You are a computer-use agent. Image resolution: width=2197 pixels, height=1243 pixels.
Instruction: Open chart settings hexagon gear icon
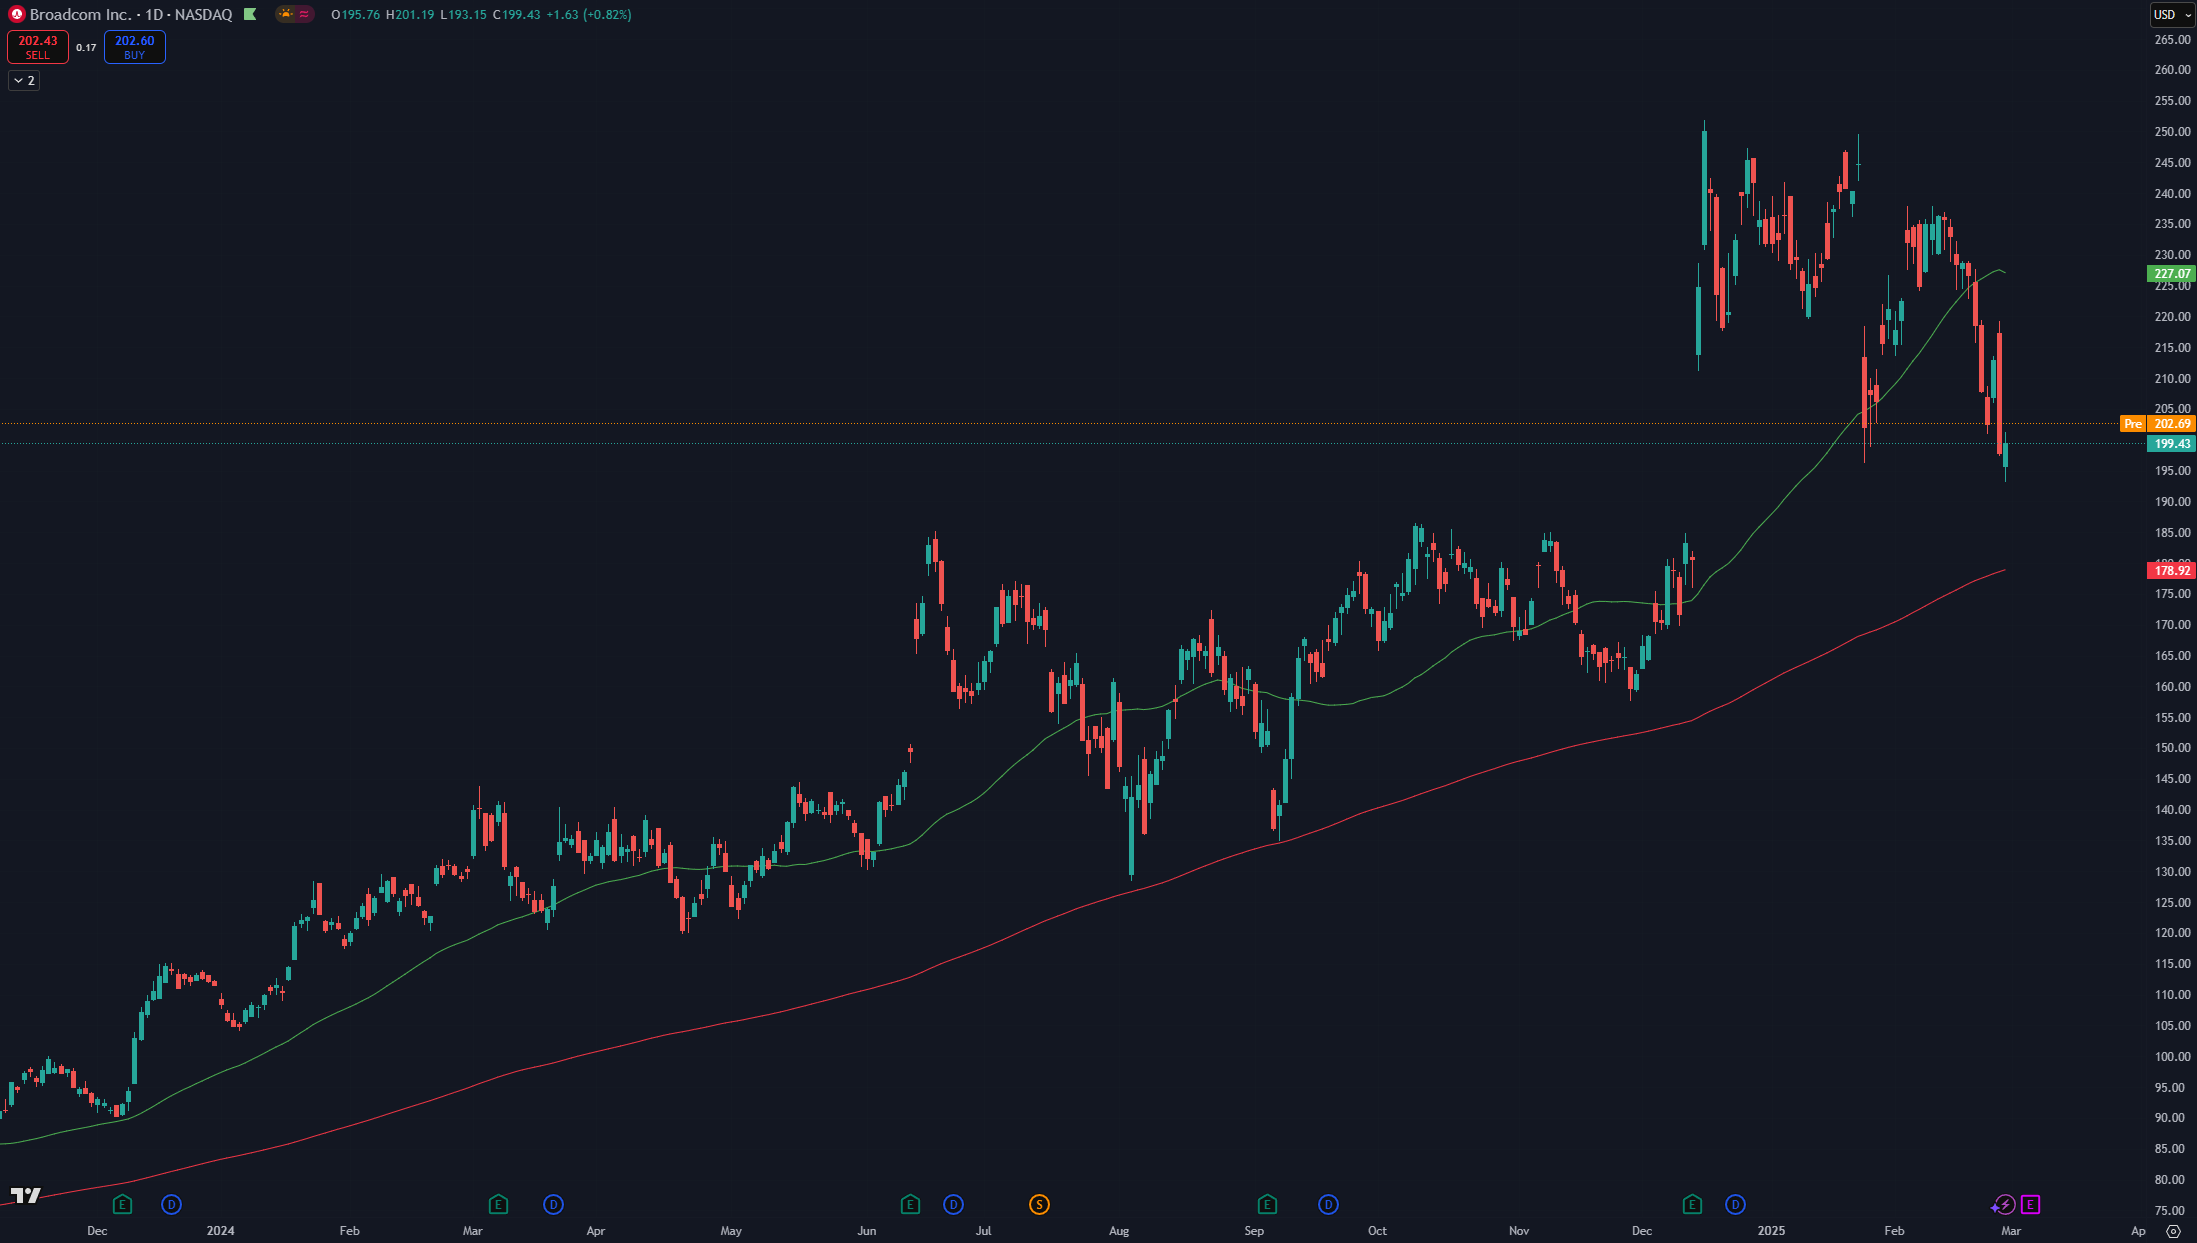point(2173,1231)
